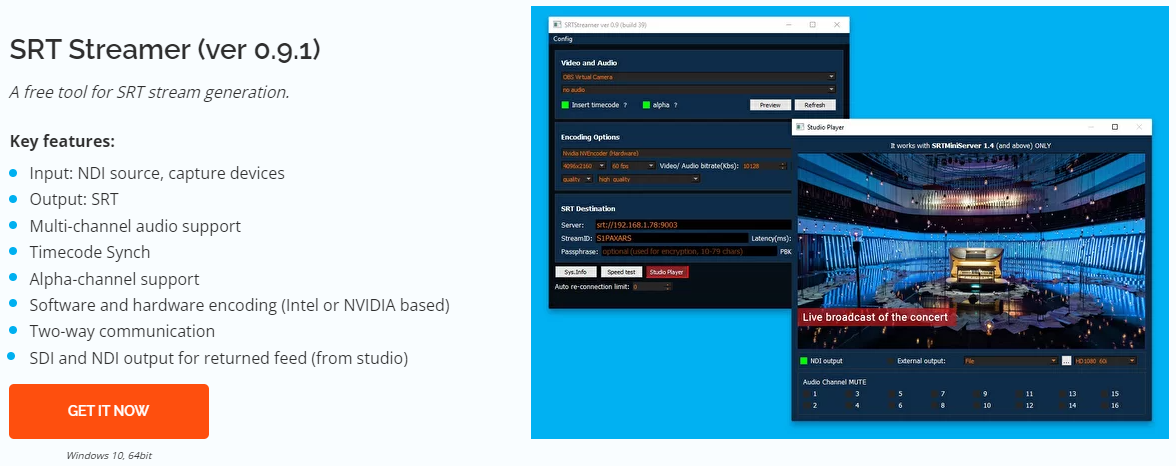
Task: Minimize the SRTStreamer window
Action: click(x=788, y=25)
